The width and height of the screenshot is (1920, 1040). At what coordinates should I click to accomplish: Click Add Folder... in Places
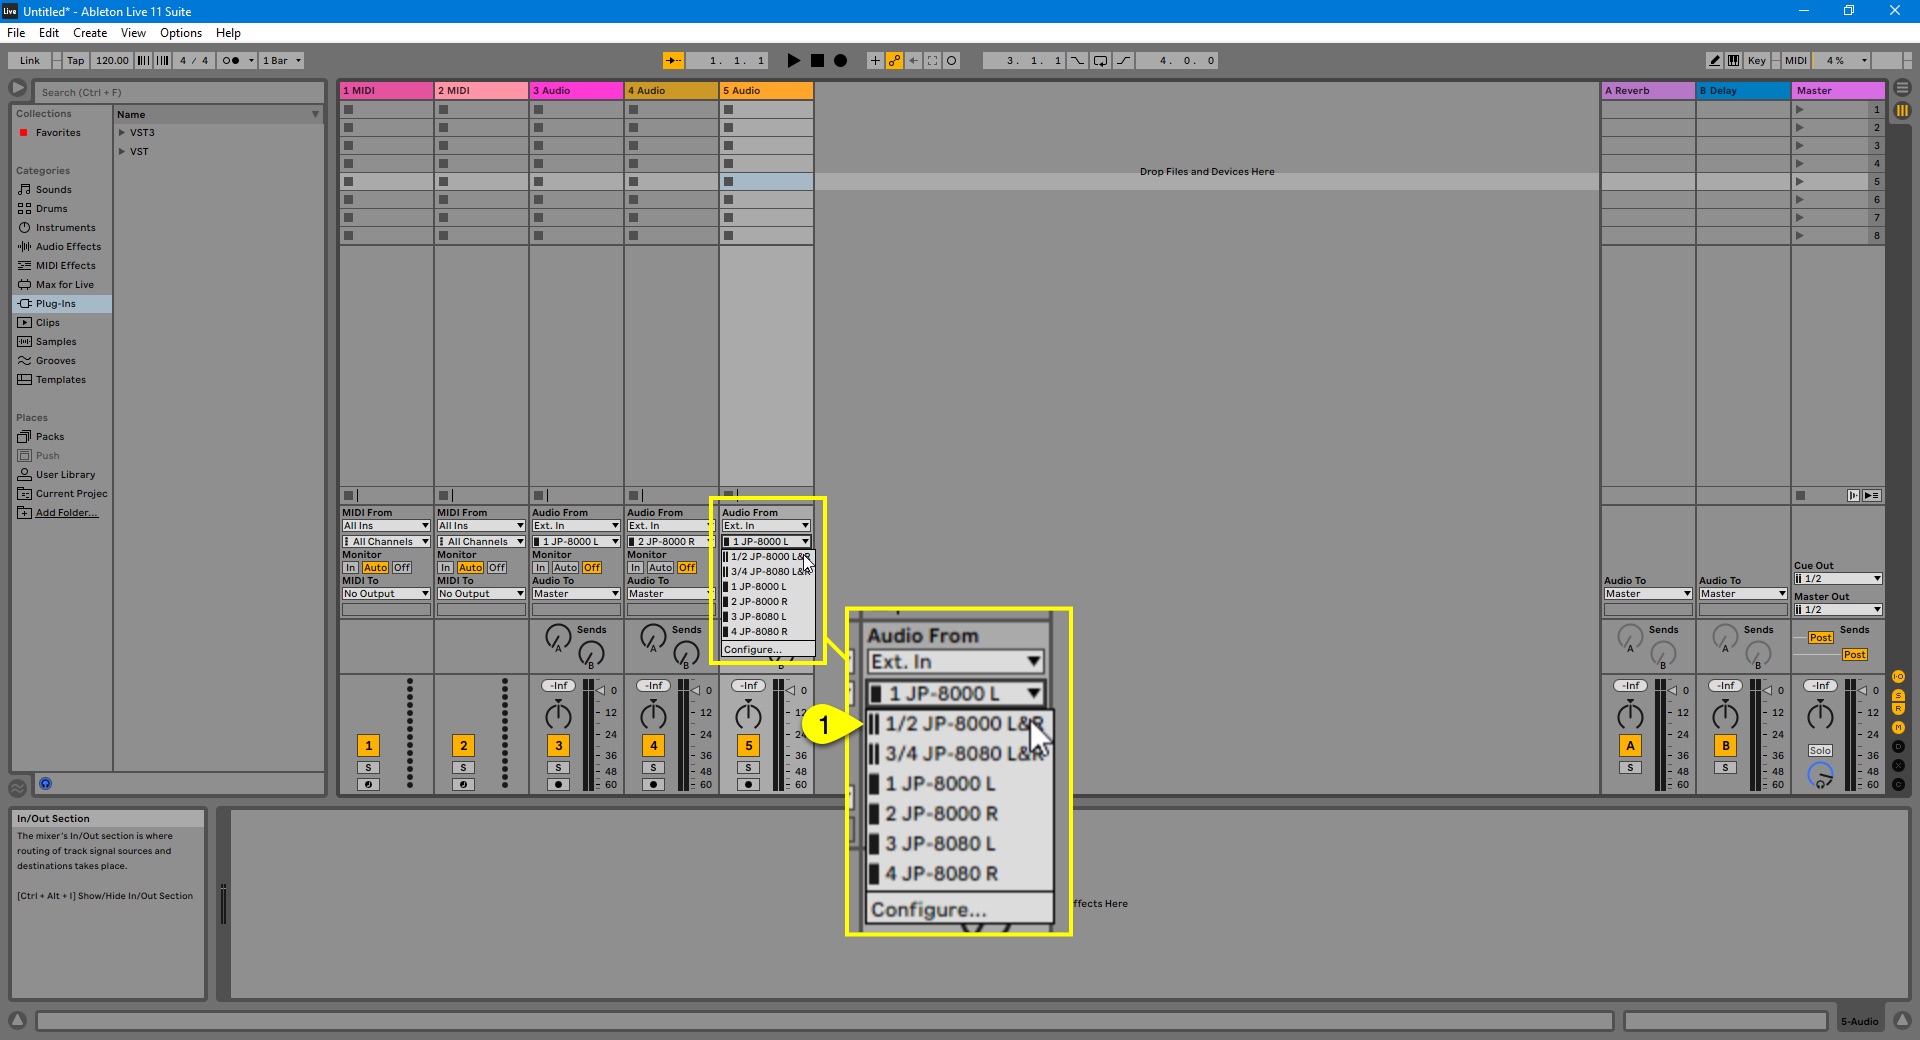(66, 513)
